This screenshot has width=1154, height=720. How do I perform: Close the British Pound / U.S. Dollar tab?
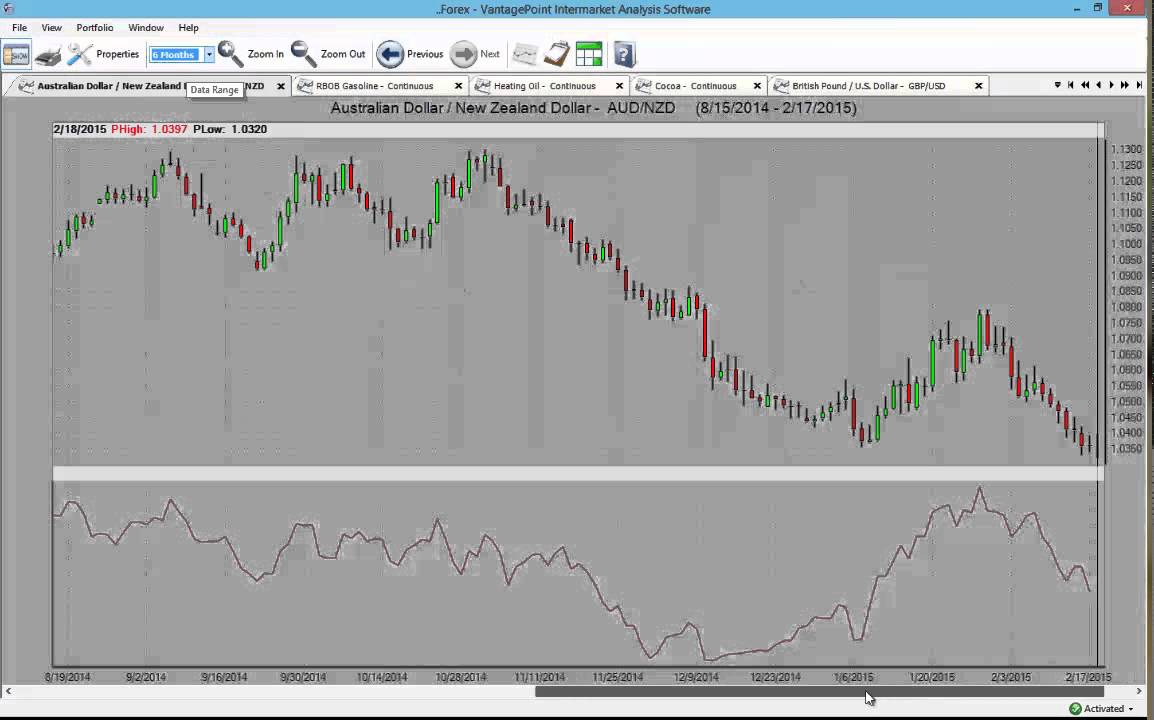click(979, 86)
